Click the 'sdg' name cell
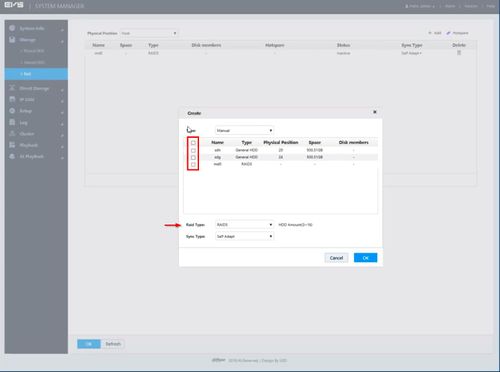 (217, 157)
